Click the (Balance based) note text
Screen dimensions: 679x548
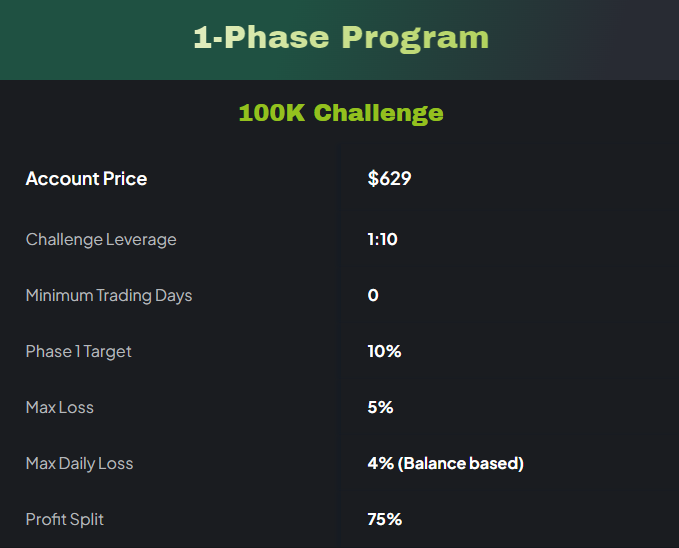point(460,464)
